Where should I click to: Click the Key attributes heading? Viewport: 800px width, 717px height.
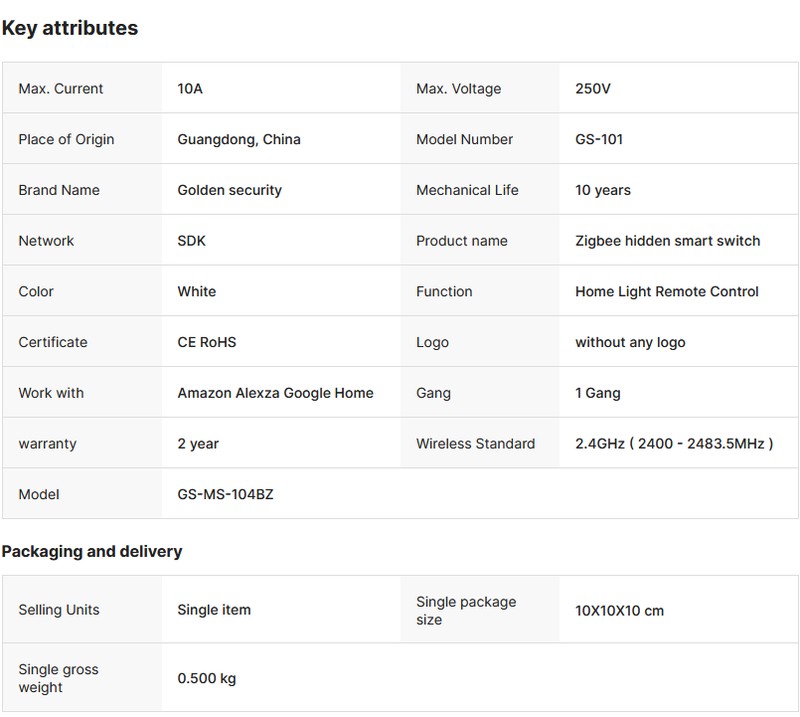point(69,28)
